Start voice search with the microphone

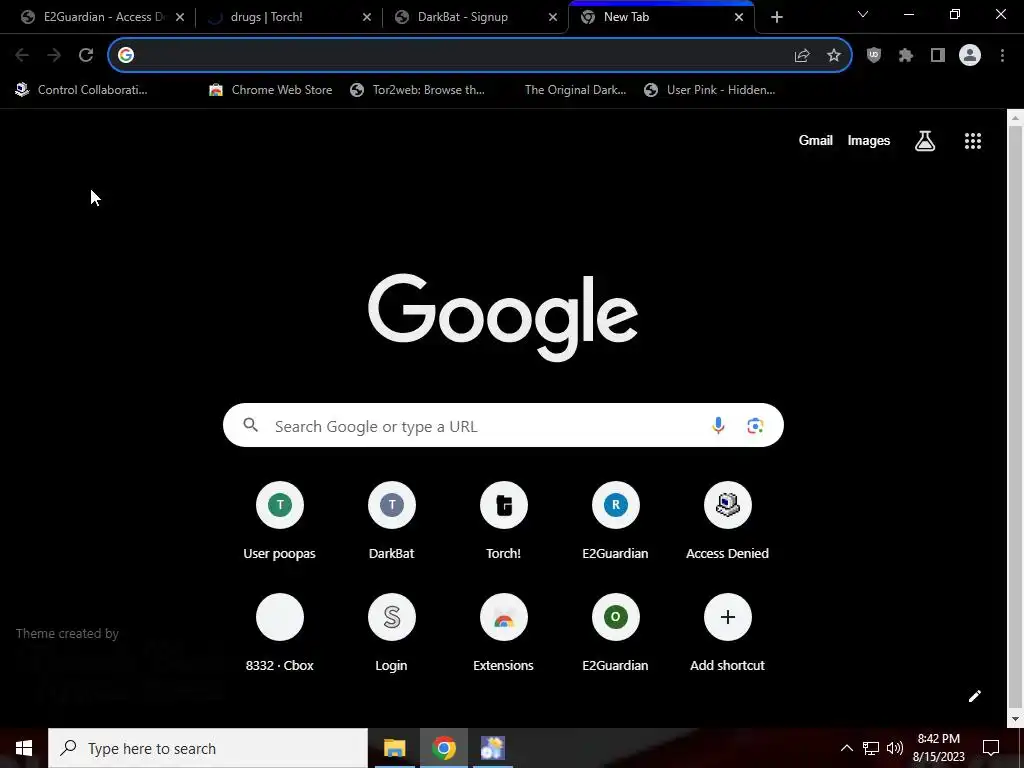click(x=718, y=426)
